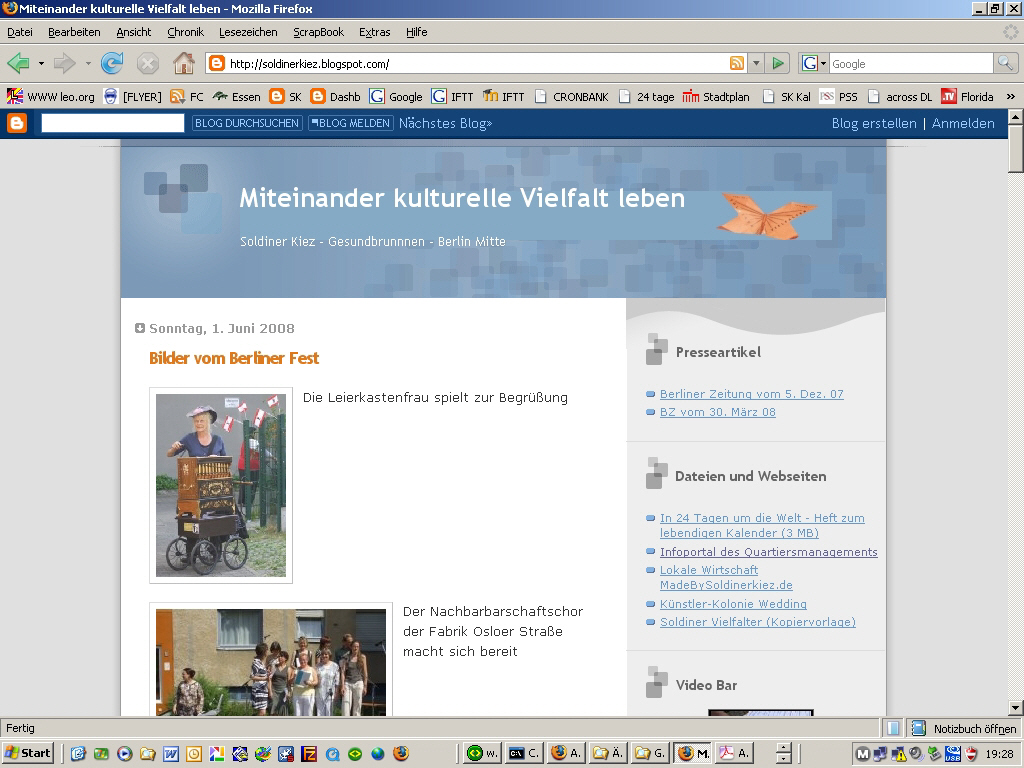Open the WWW leo.org bookmark
1024x768 pixels.
click(51, 97)
